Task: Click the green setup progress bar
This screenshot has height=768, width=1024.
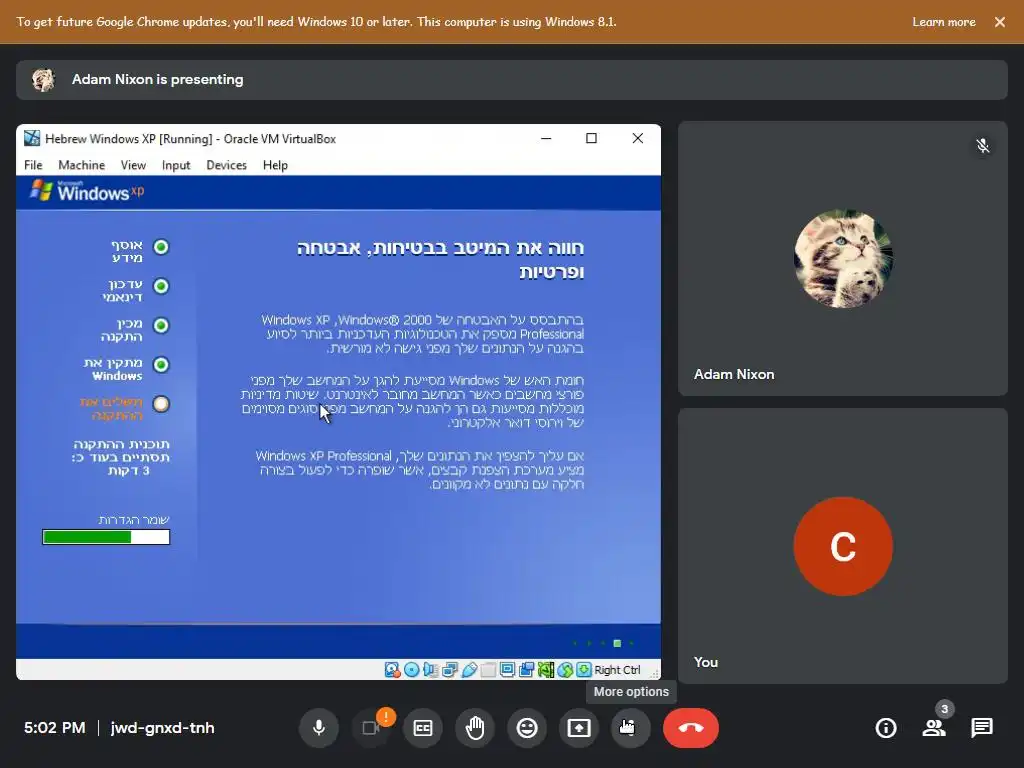Action: pyautogui.click(x=106, y=537)
